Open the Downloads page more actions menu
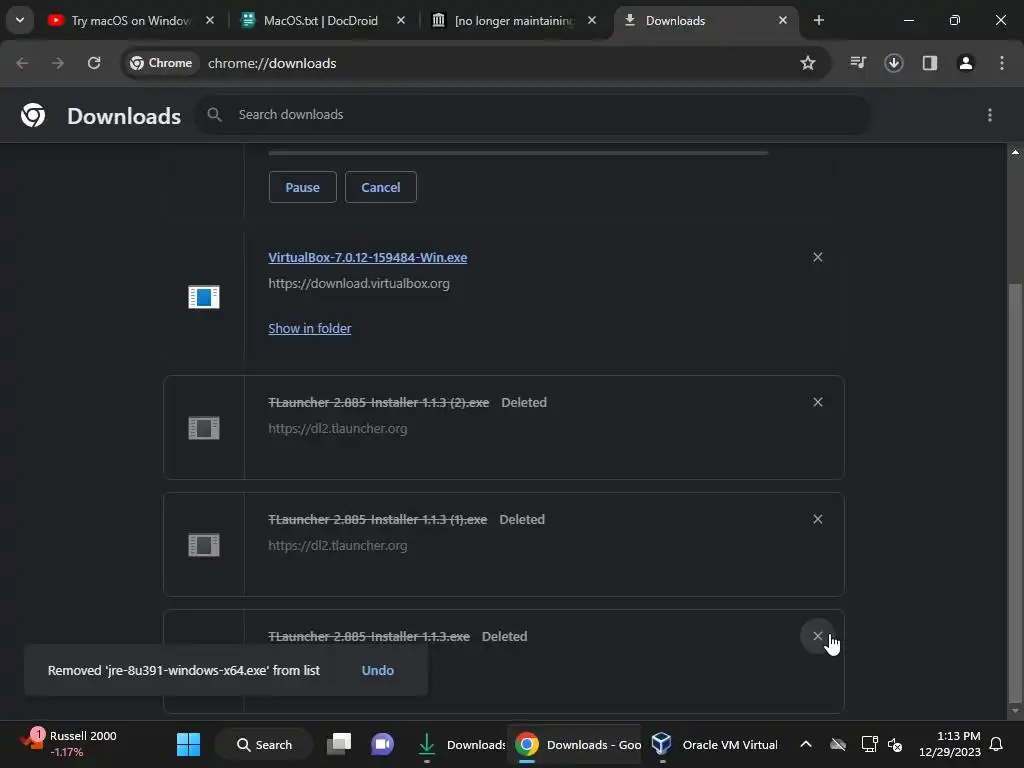The image size is (1024, 768). [989, 115]
